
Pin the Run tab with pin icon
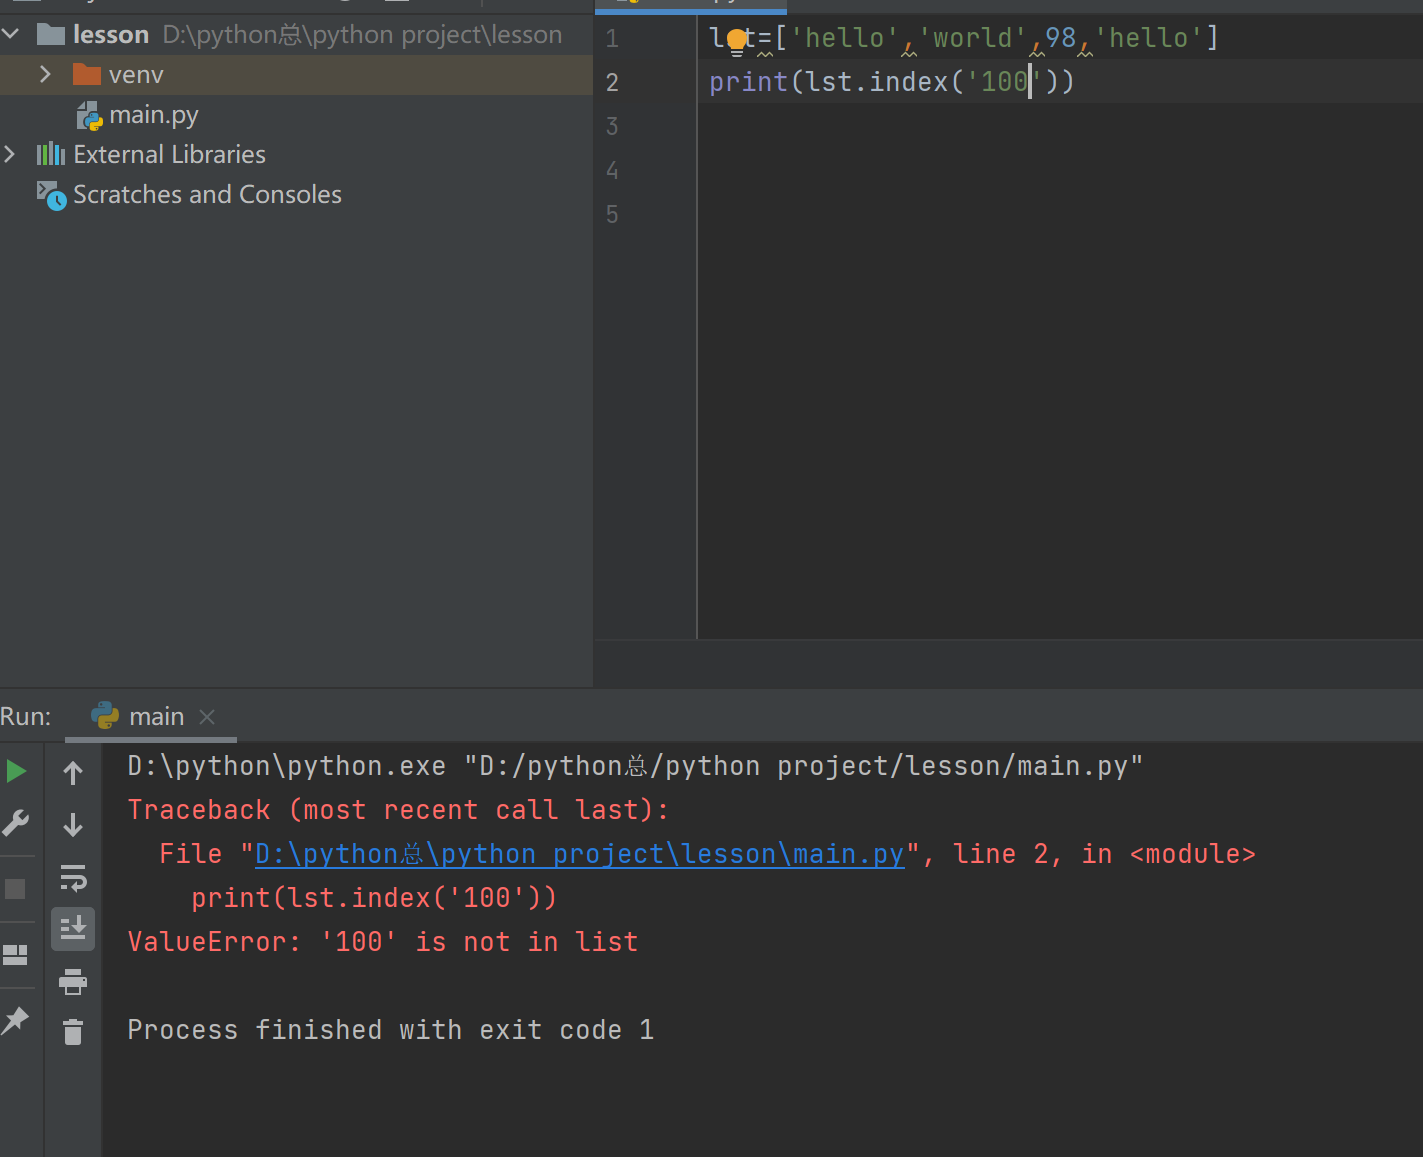tap(15, 1020)
